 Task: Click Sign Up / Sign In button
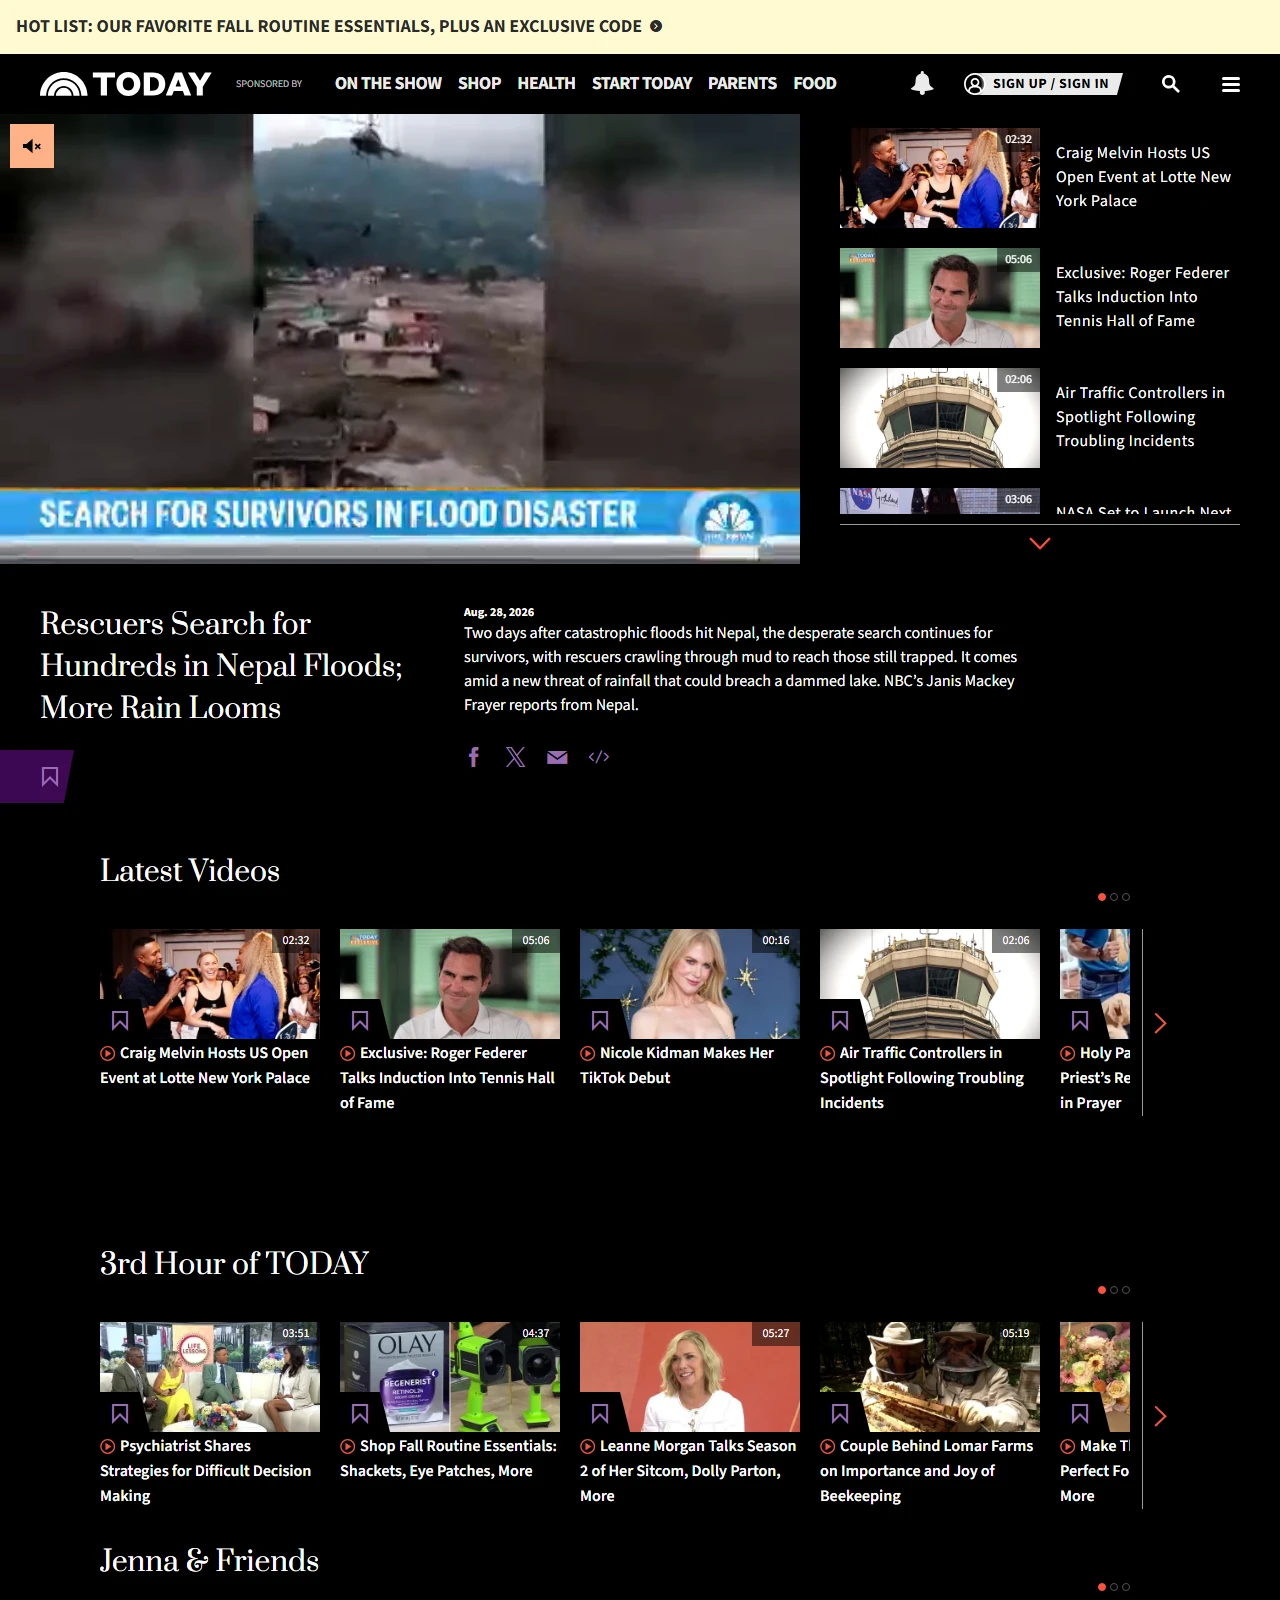click(x=1042, y=84)
